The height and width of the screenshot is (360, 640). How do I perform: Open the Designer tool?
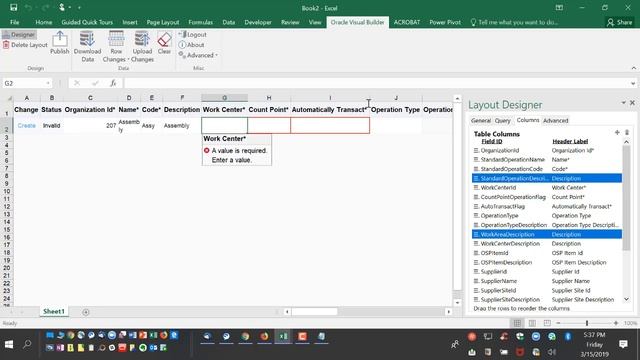[x=19, y=35]
